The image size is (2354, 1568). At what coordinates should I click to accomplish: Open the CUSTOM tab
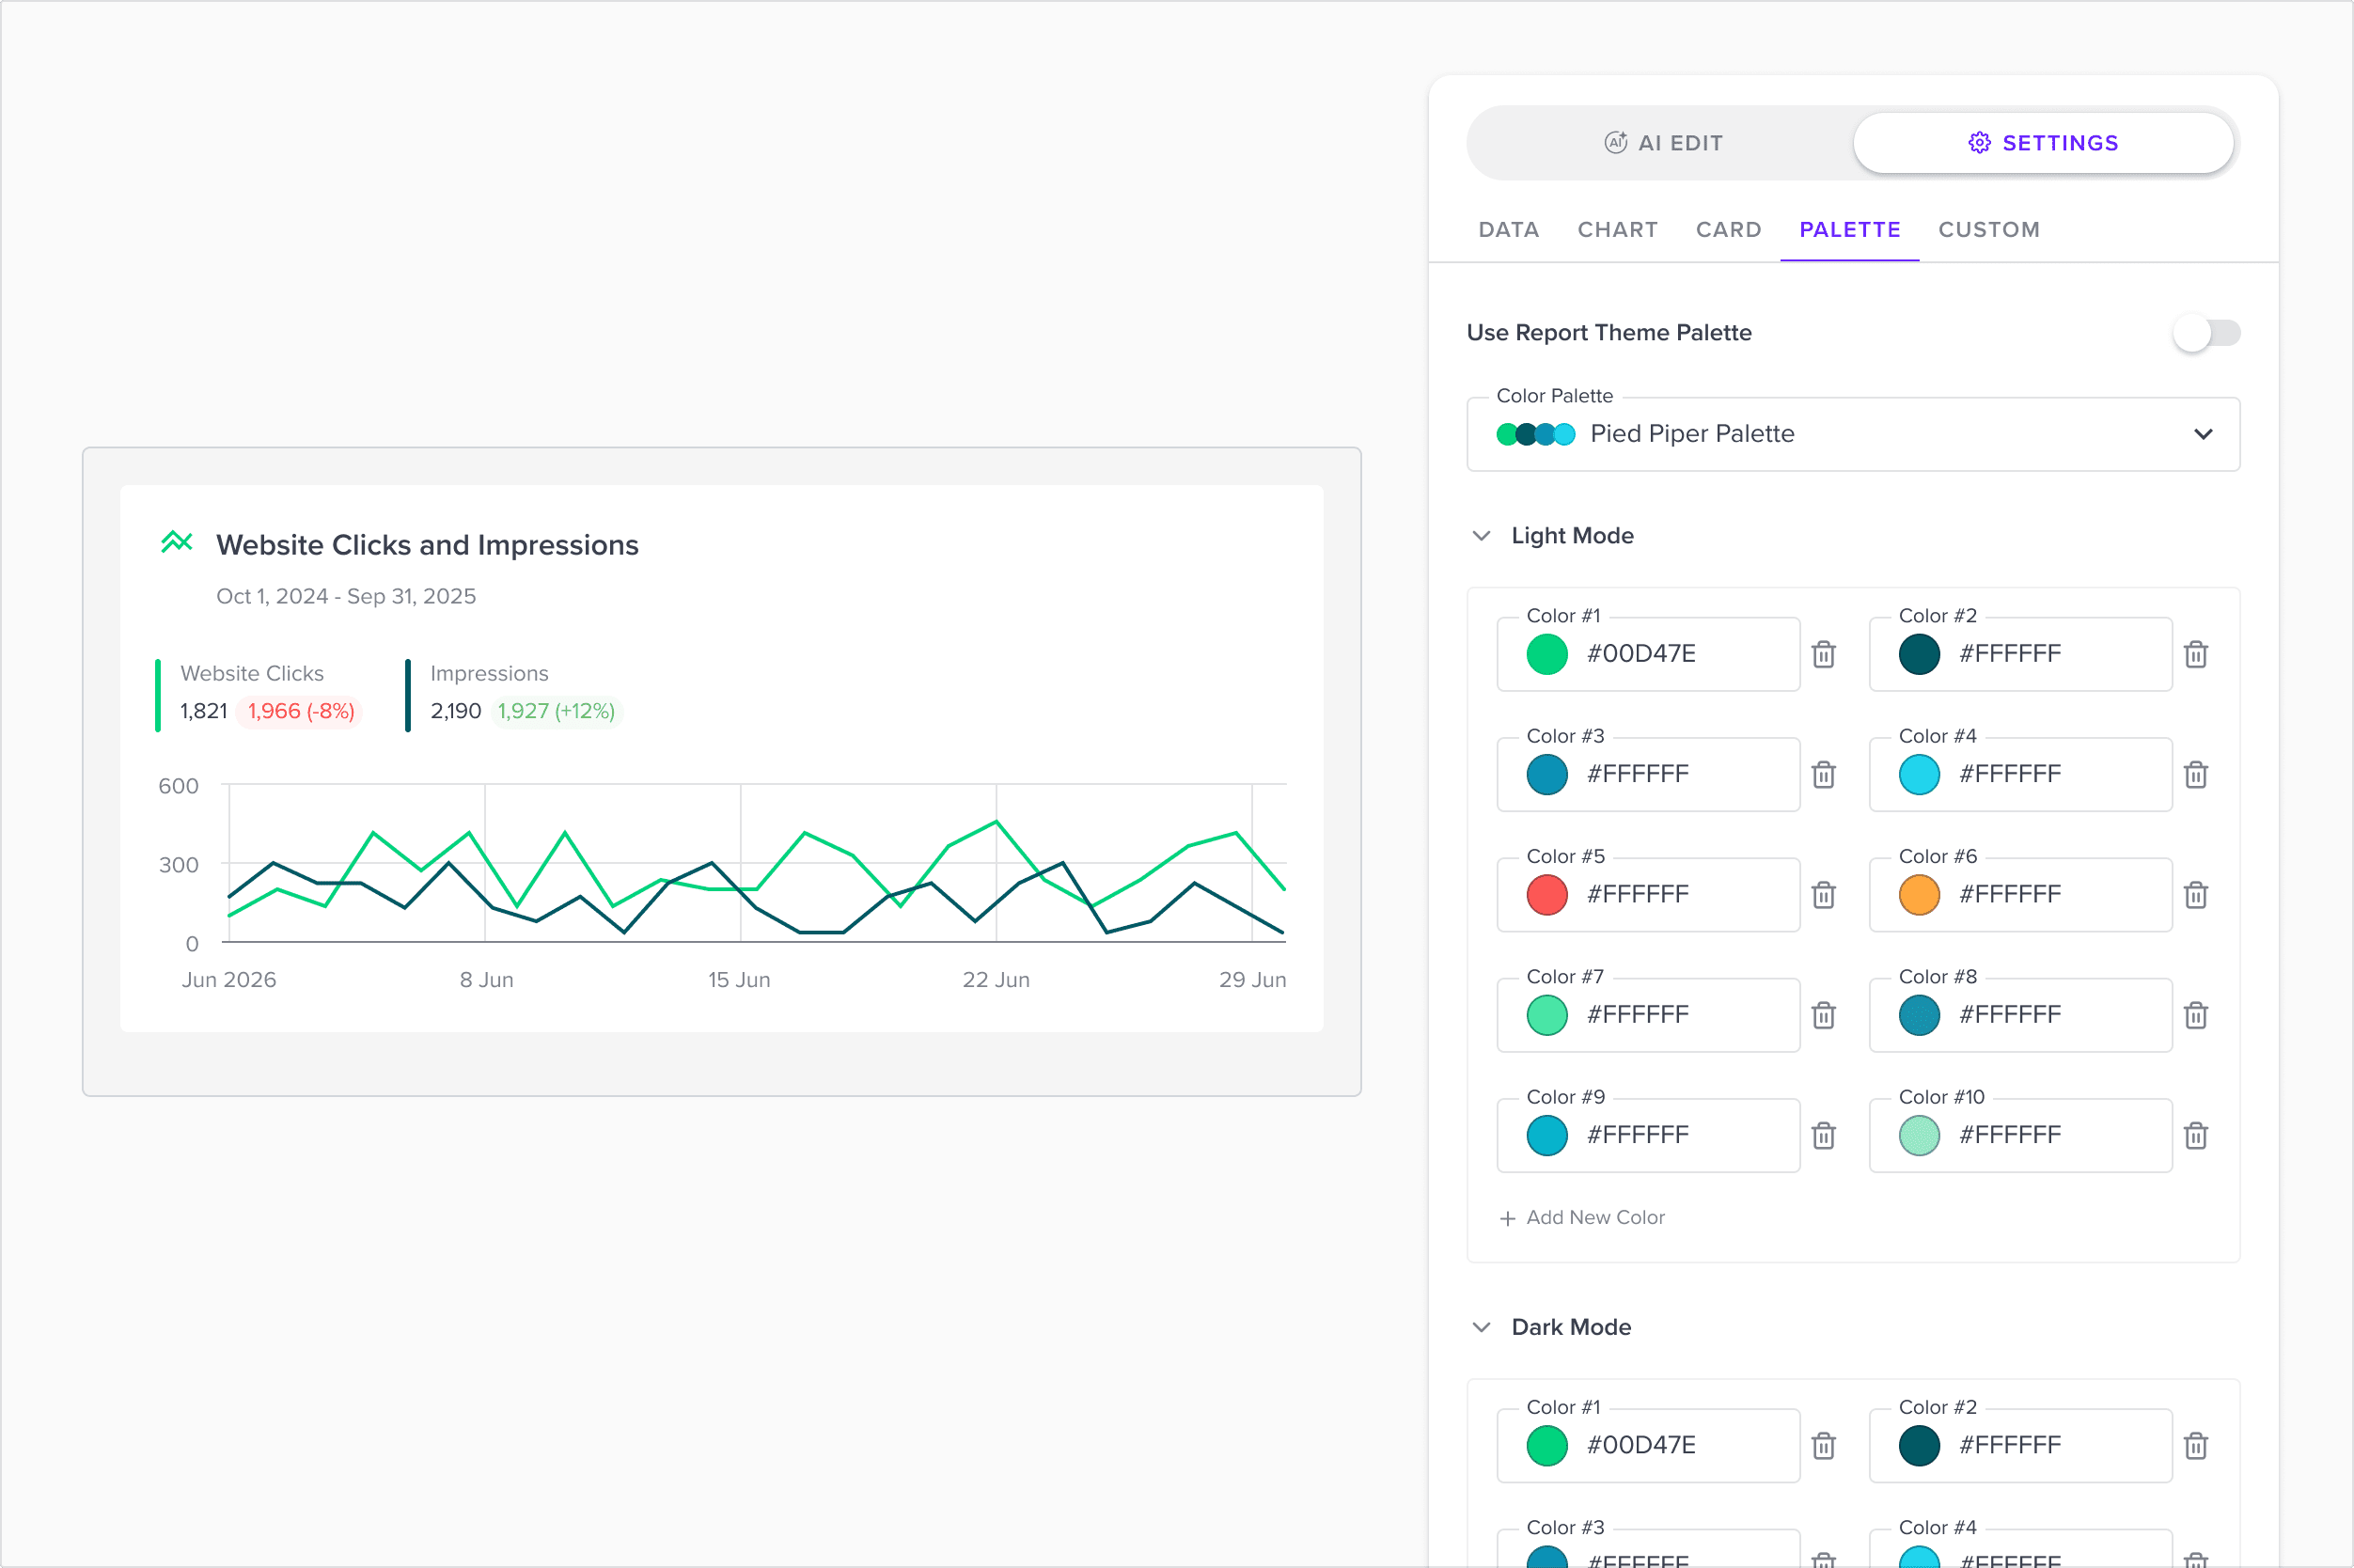(1989, 229)
